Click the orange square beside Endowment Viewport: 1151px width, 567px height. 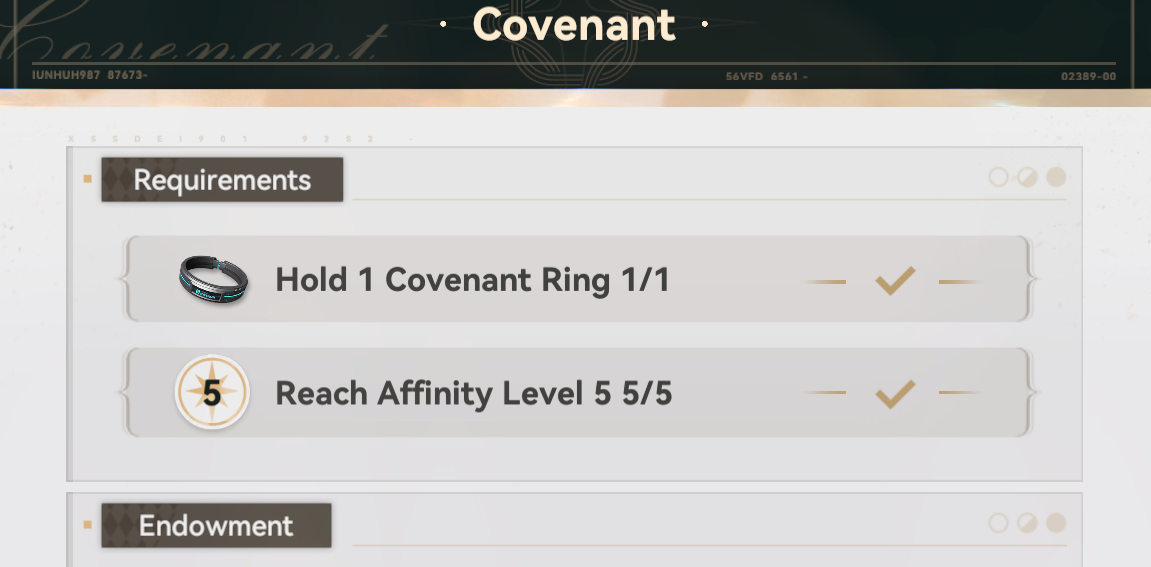pos(88,524)
